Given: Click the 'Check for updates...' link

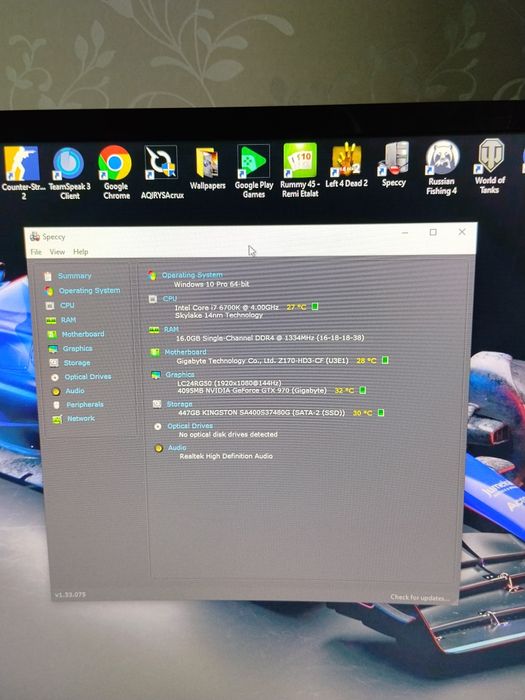Looking at the screenshot, I should point(420,597).
